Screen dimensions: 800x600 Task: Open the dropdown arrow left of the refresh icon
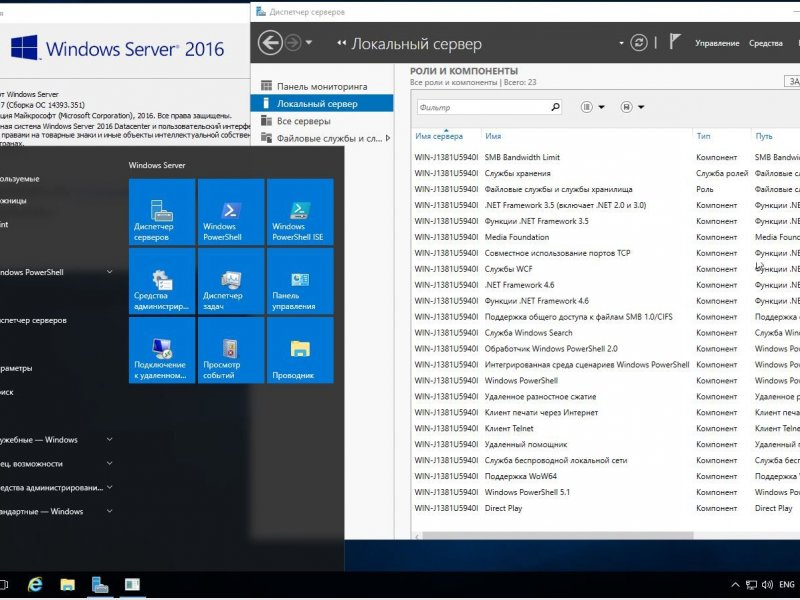621,43
